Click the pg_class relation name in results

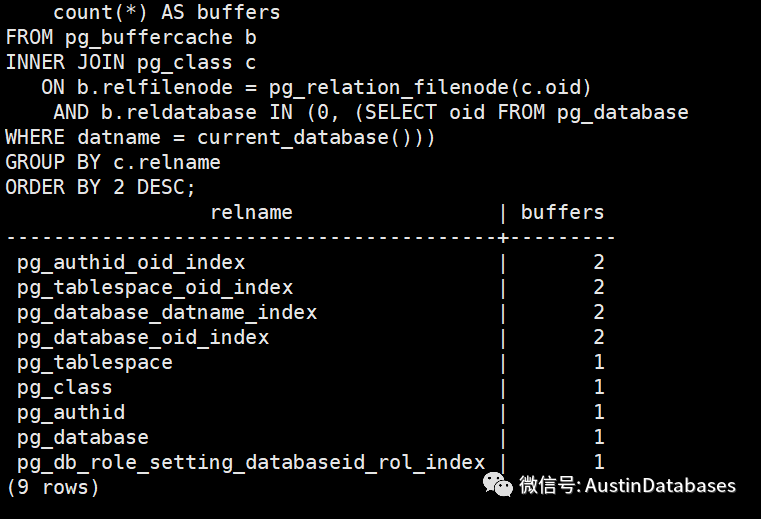click(65, 387)
